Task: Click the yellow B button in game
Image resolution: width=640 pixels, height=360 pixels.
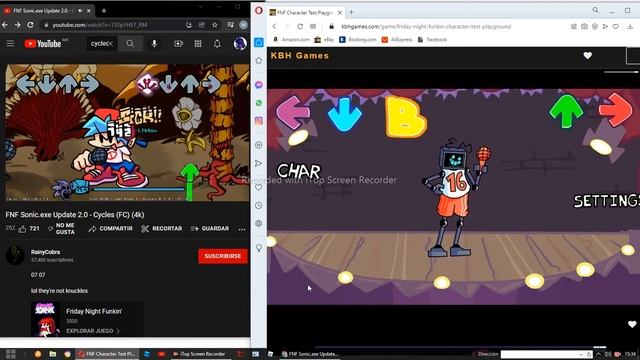Action: click(x=406, y=117)
